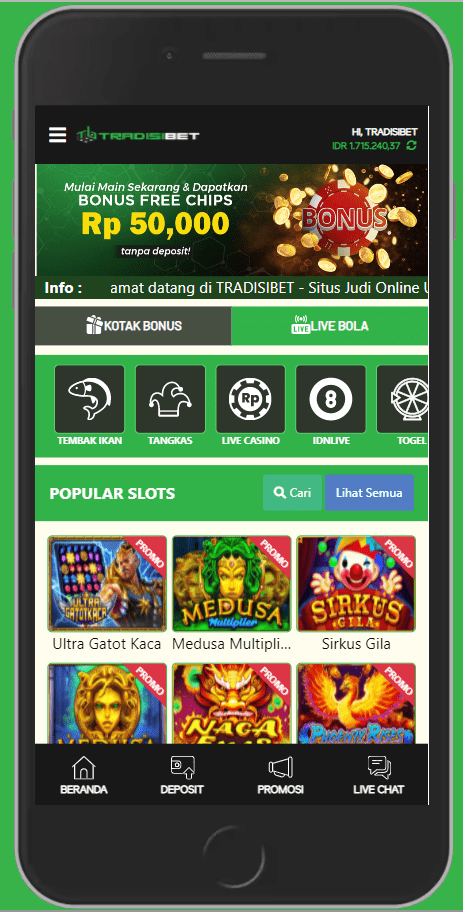463x912 pixels.
Task: Open the Togel wheel icon
Action: [x=403, y=399]
